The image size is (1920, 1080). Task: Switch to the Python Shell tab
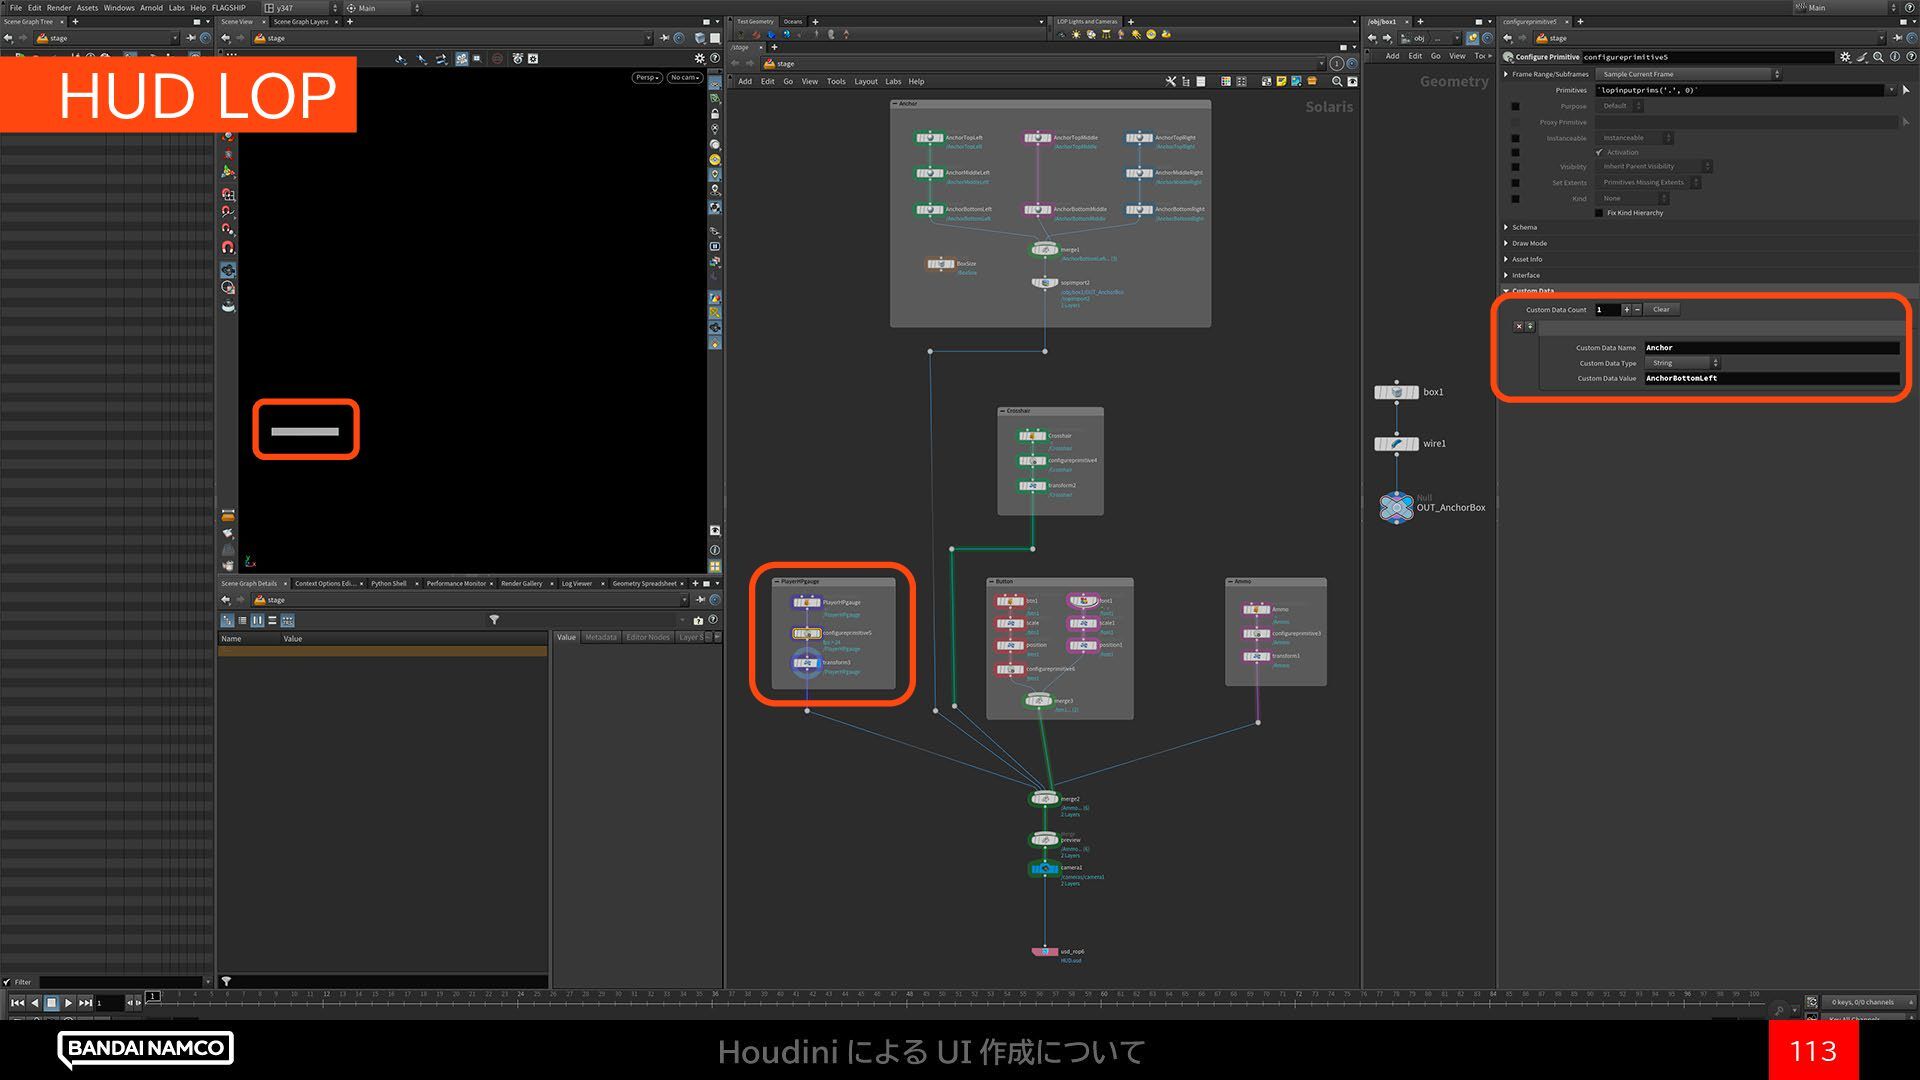pyautogui.click(x=388, y=583)
